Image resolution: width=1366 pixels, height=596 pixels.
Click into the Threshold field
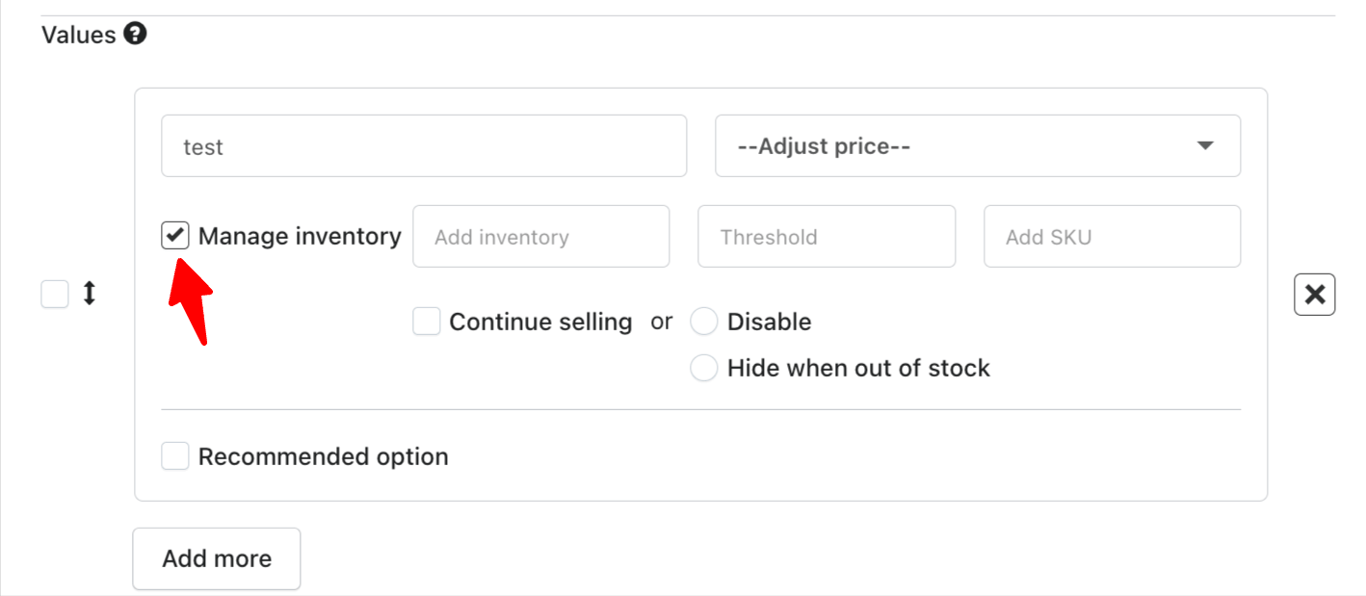pos(826,237)
